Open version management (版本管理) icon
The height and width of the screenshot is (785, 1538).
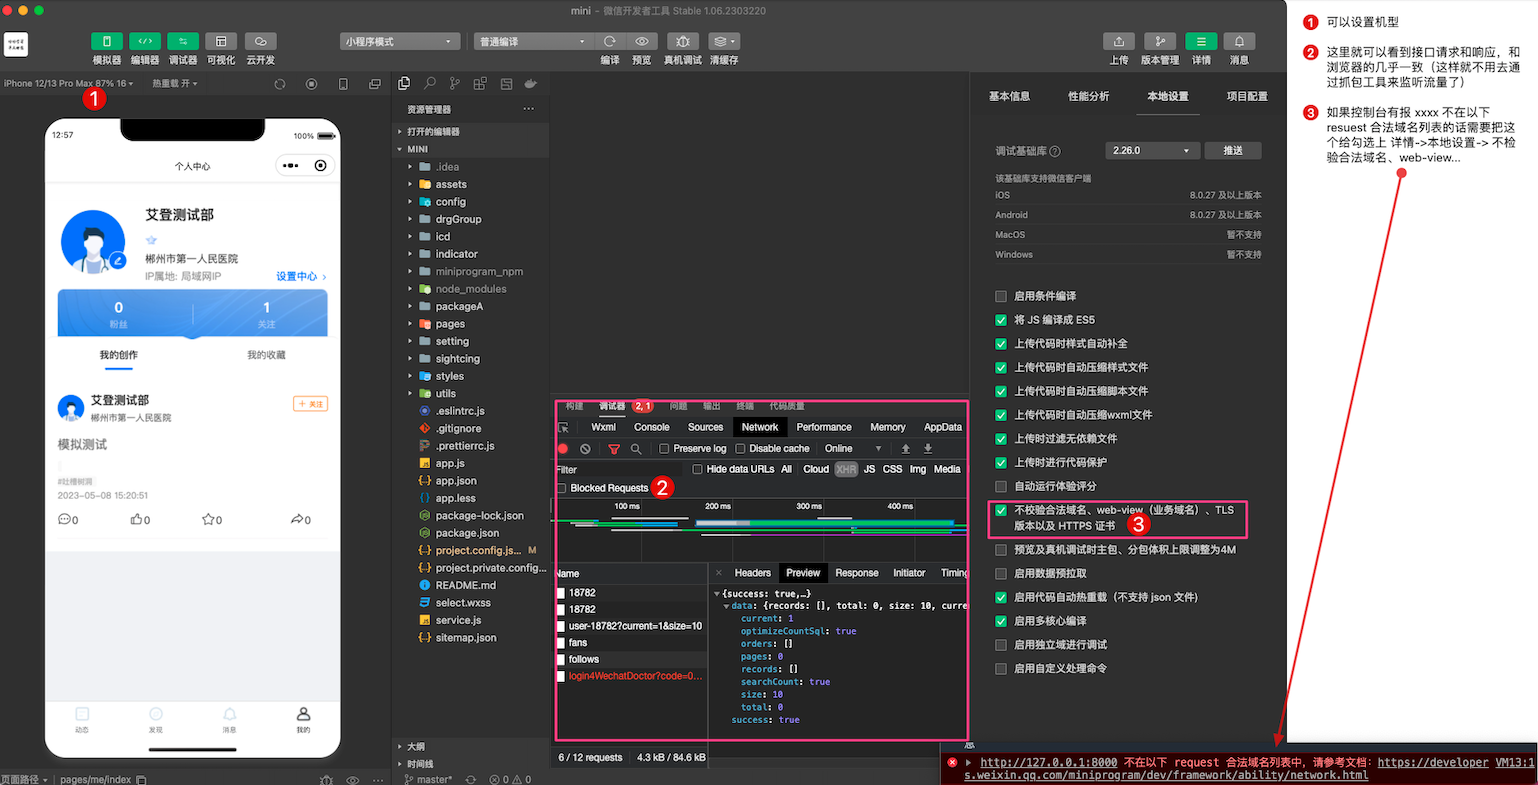[1159, 42]
